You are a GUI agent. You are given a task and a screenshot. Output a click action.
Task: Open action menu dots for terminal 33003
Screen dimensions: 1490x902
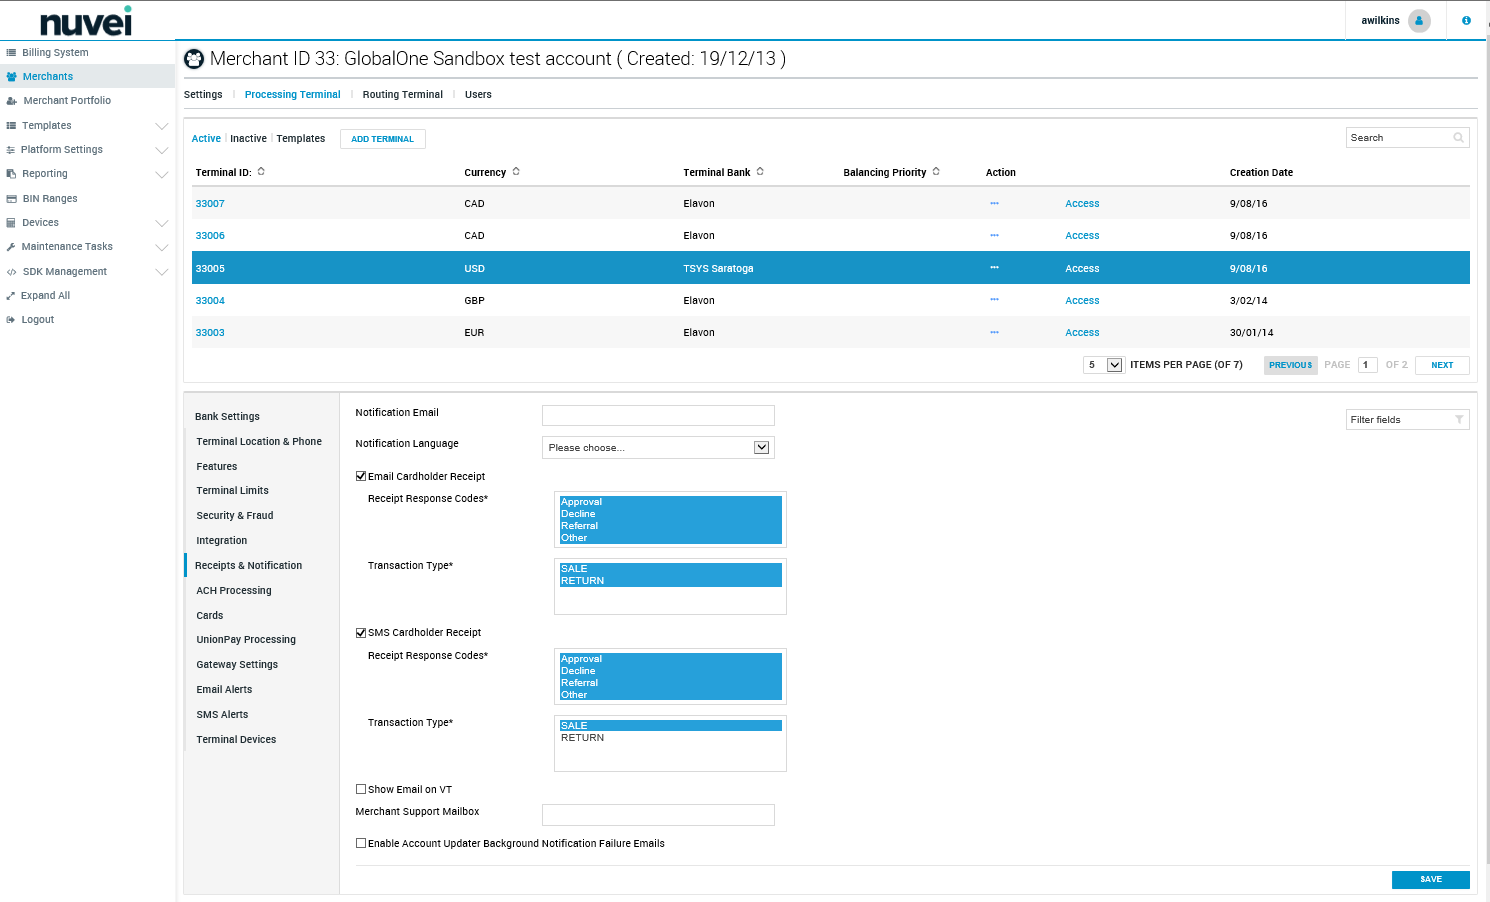[x=994, y=333]
